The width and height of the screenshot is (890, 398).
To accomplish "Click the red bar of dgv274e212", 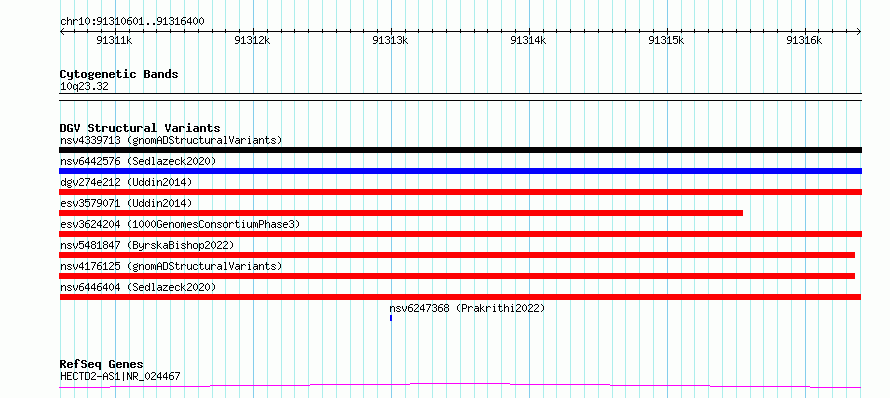I will 460,192.
